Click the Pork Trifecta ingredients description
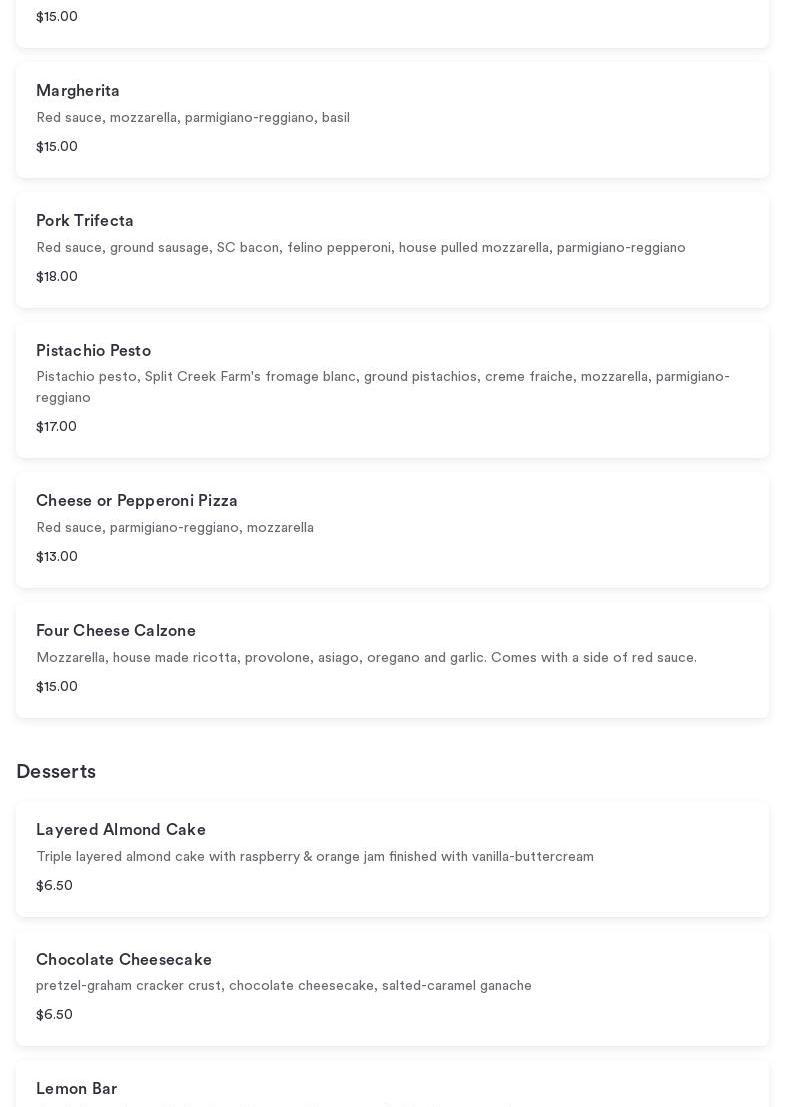 click(x=361, y=248)
